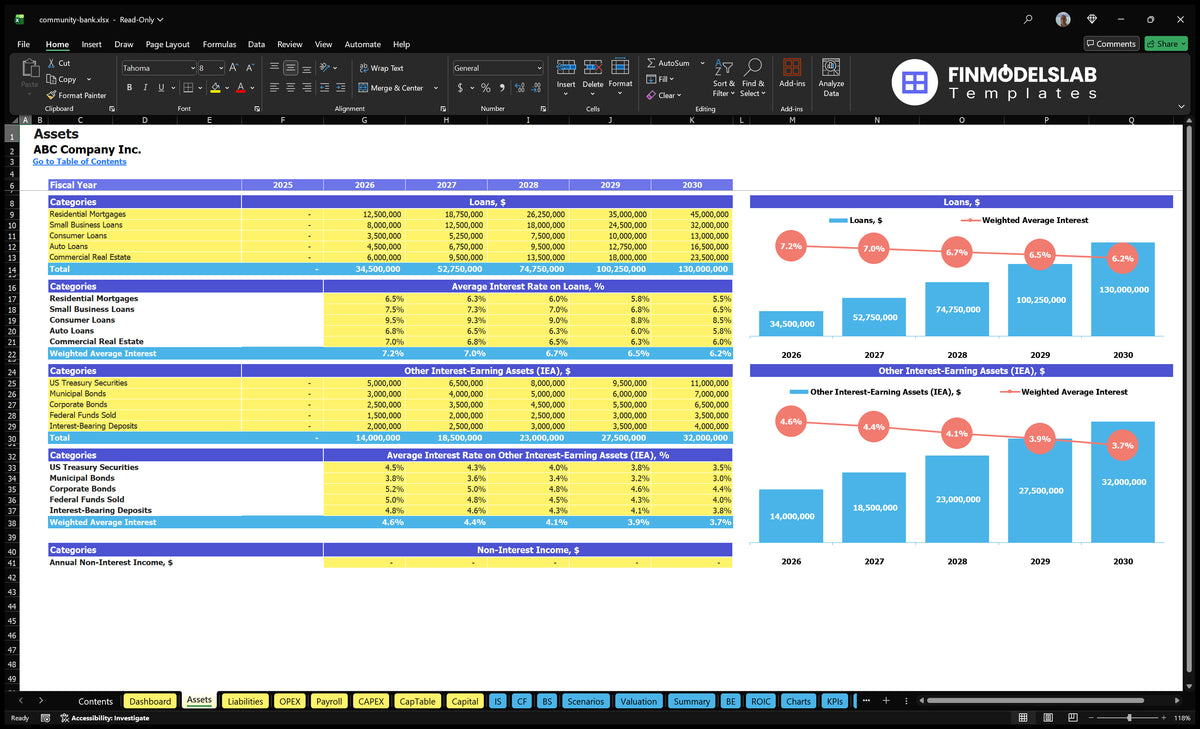This screenshot has height=729, width=1200.
Task: Click the Copy icon in Clipboard group
Action: coord(51,79)
